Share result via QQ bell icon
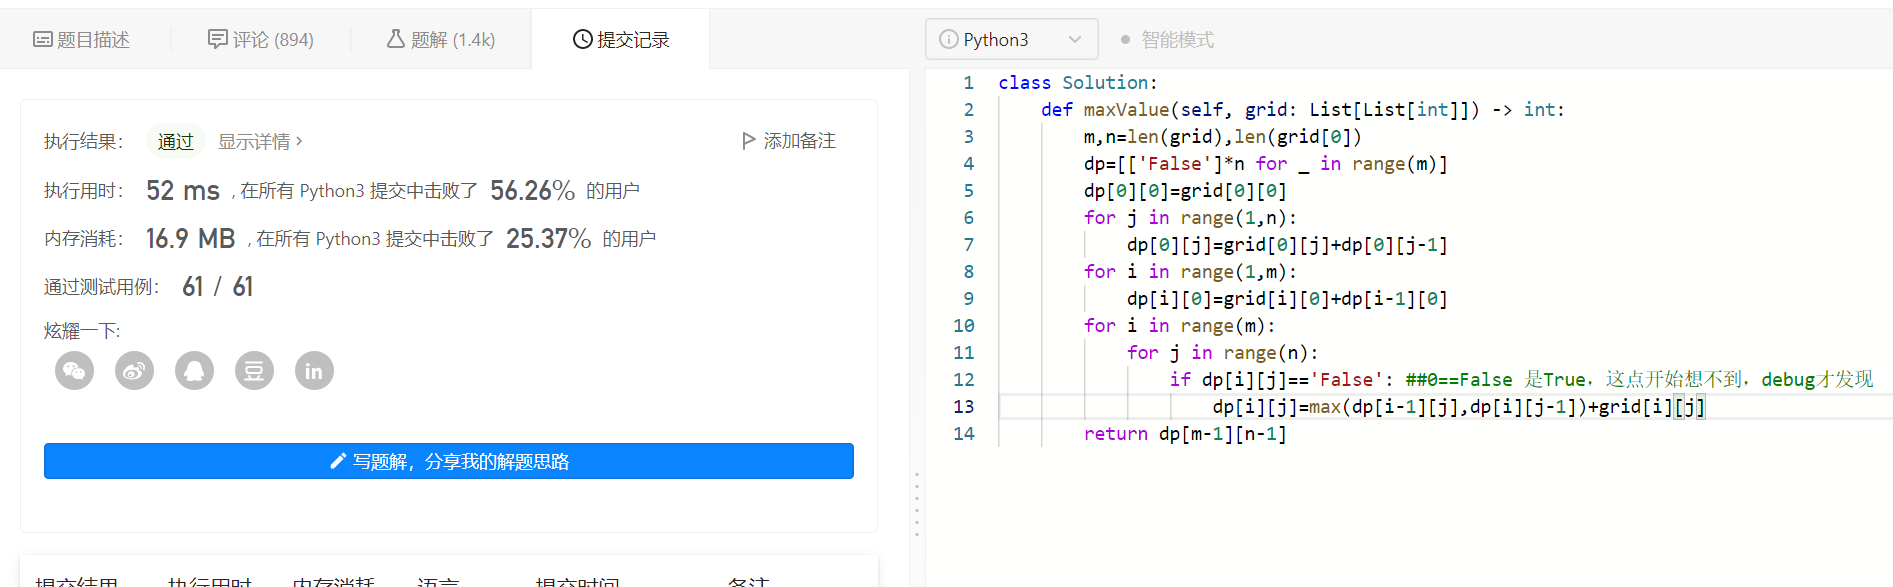Image resolution: width=1893 pixels, height=587 pixels. (195, 371)
